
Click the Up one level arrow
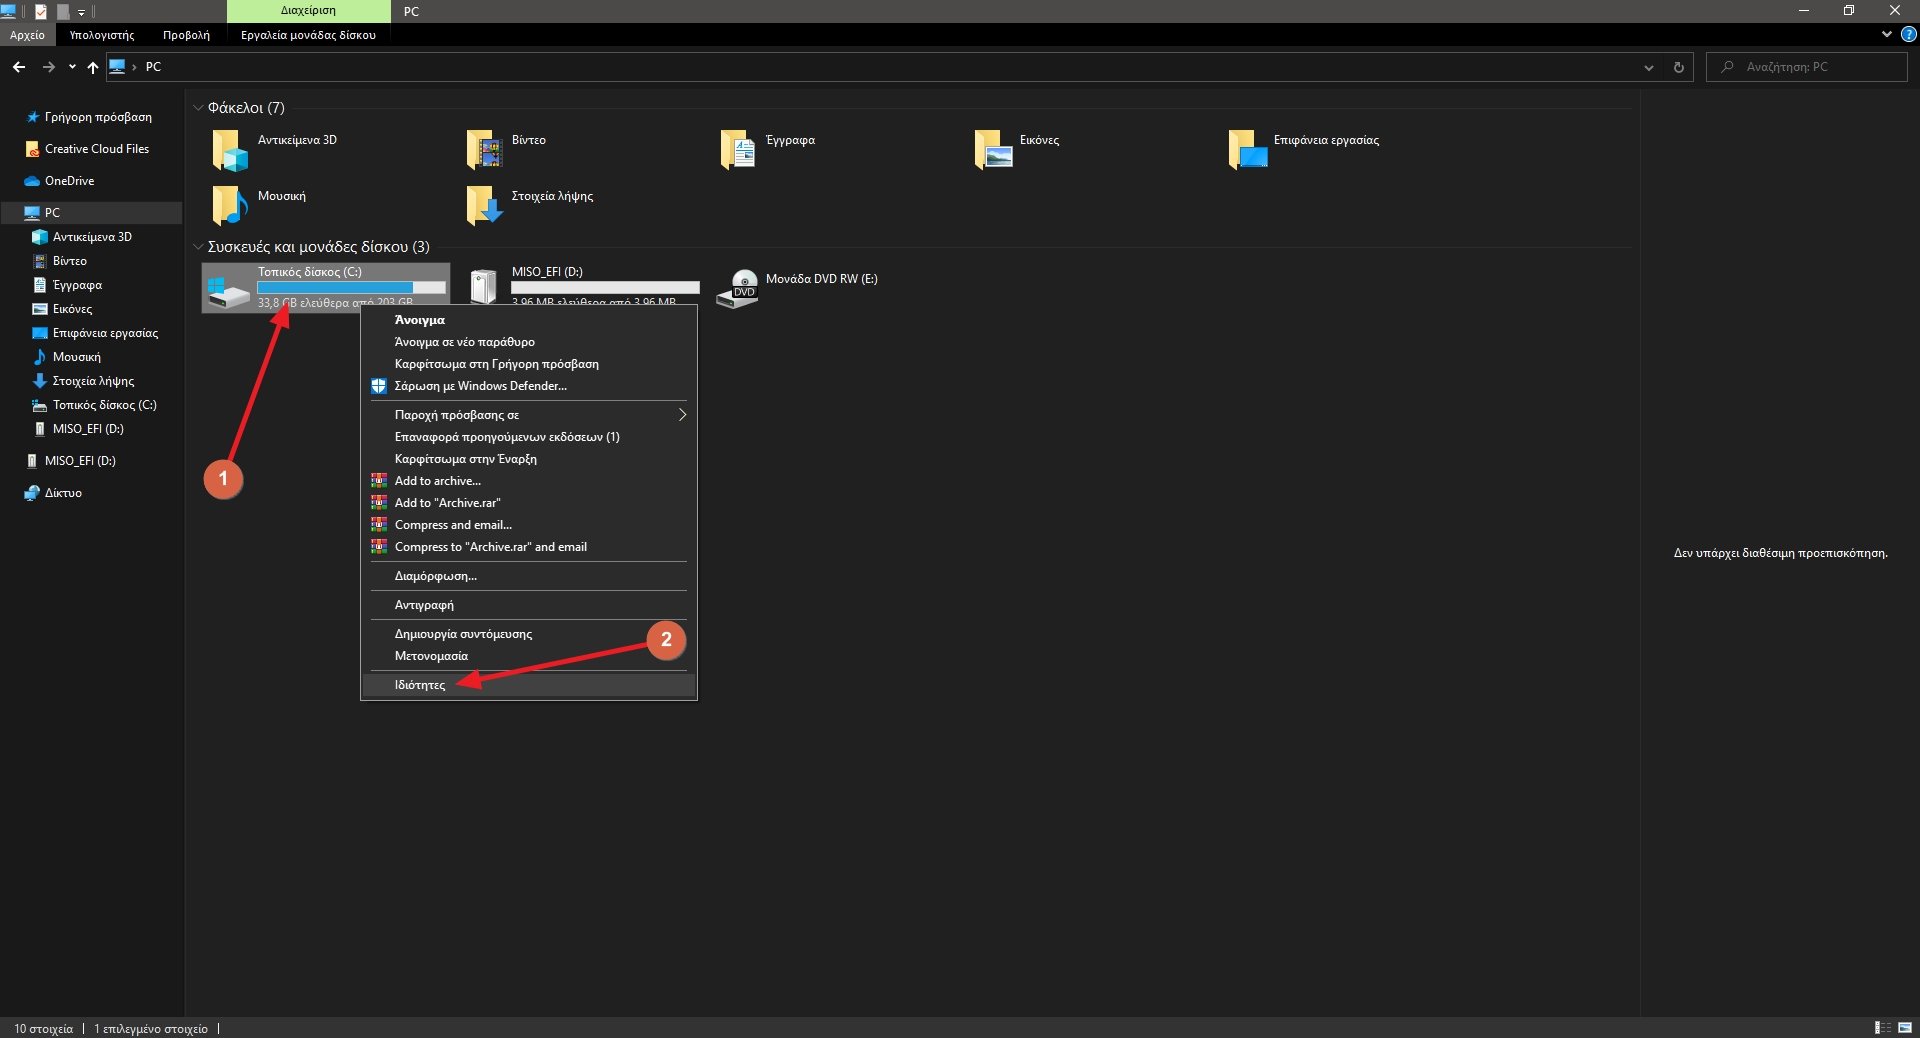(93, 67)
